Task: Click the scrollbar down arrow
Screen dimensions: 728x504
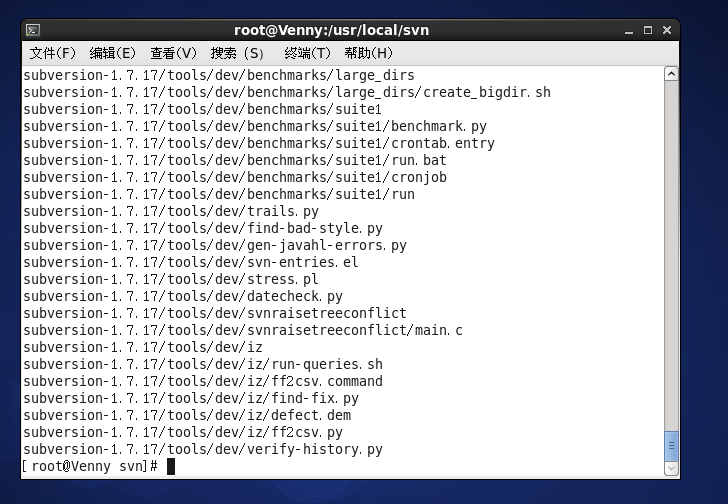Action: 671,469
